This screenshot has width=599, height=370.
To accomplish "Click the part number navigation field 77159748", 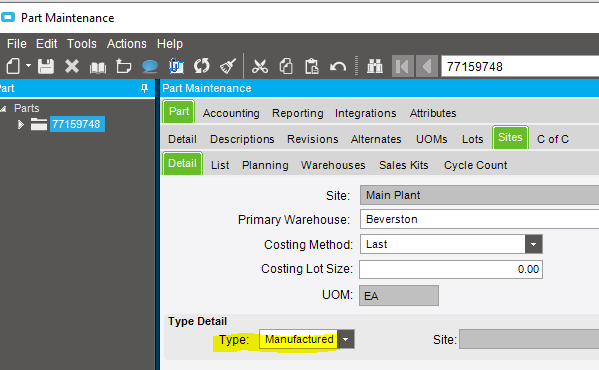I will click(520, 66).
